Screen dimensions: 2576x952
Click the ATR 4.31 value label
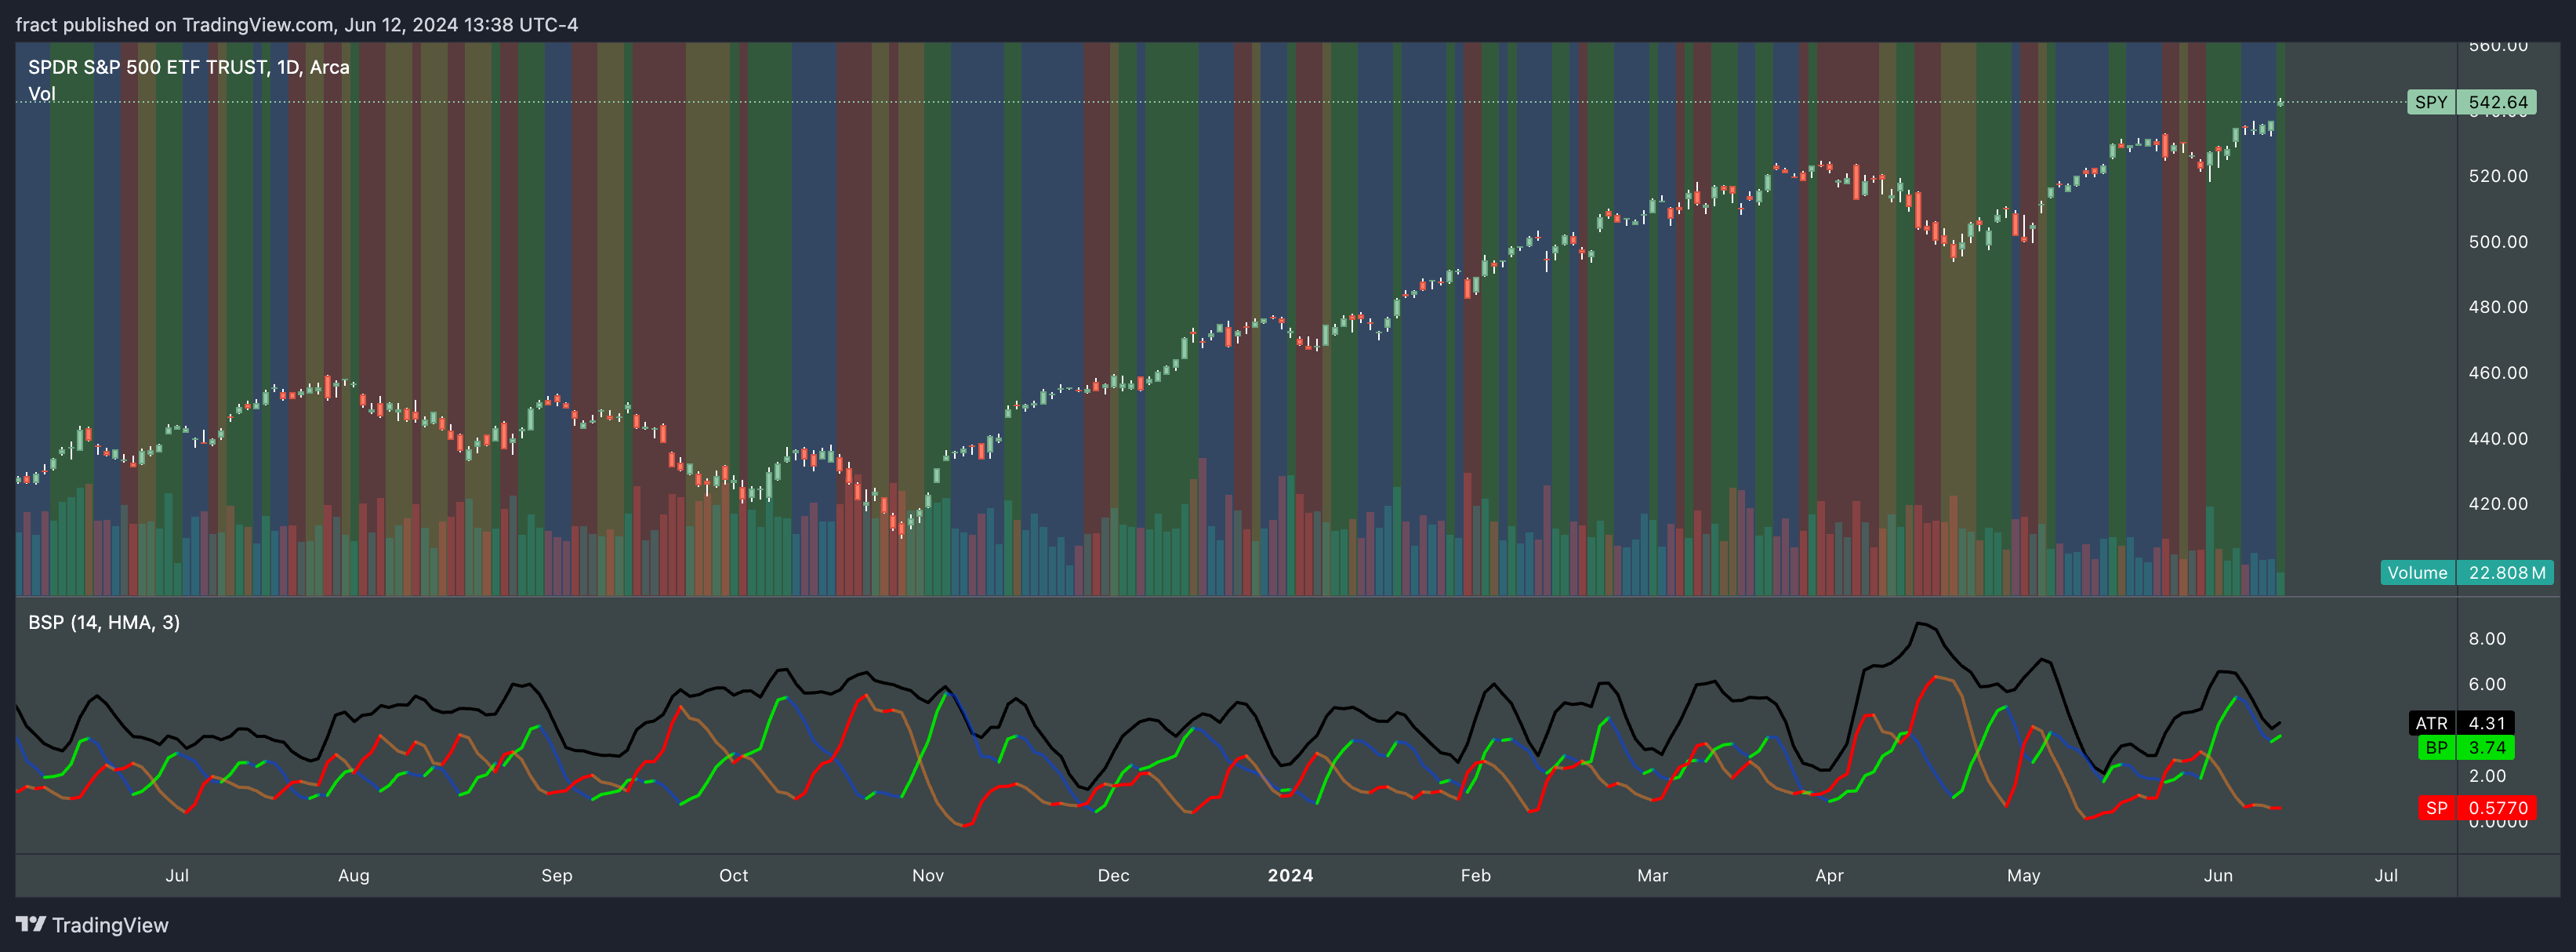[x=2461, y=723]
